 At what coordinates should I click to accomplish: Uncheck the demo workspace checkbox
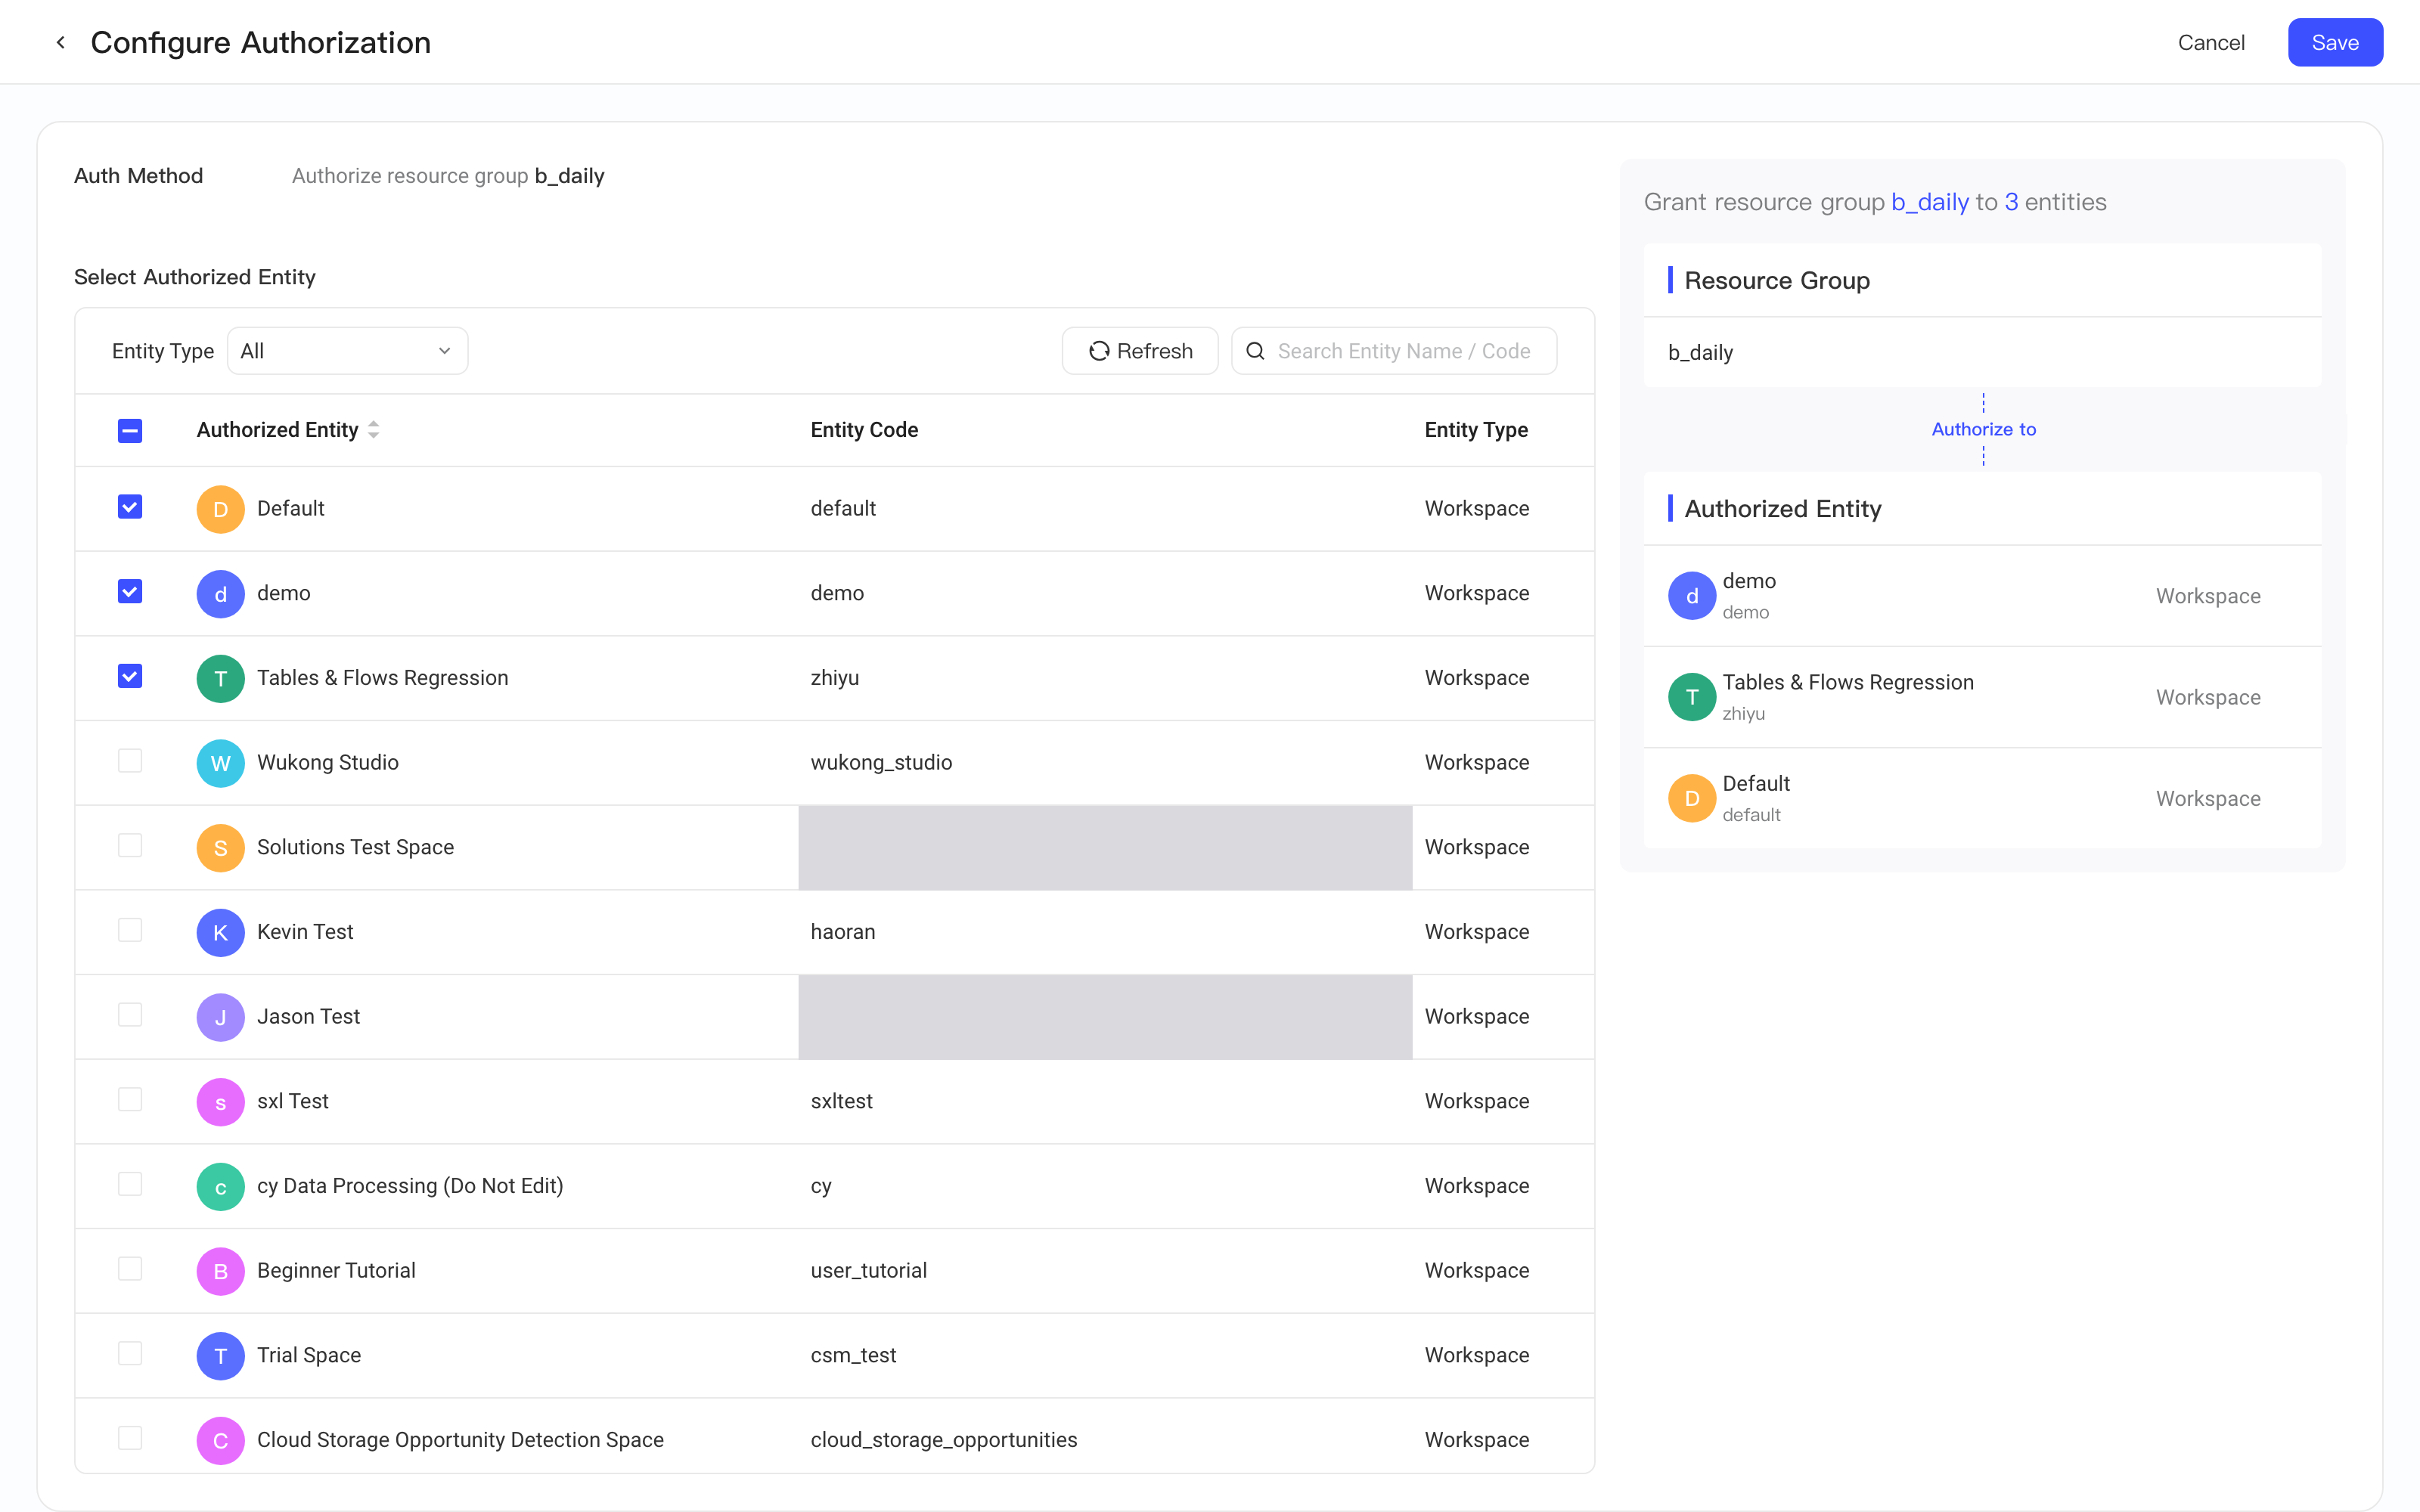coord(130,592)
